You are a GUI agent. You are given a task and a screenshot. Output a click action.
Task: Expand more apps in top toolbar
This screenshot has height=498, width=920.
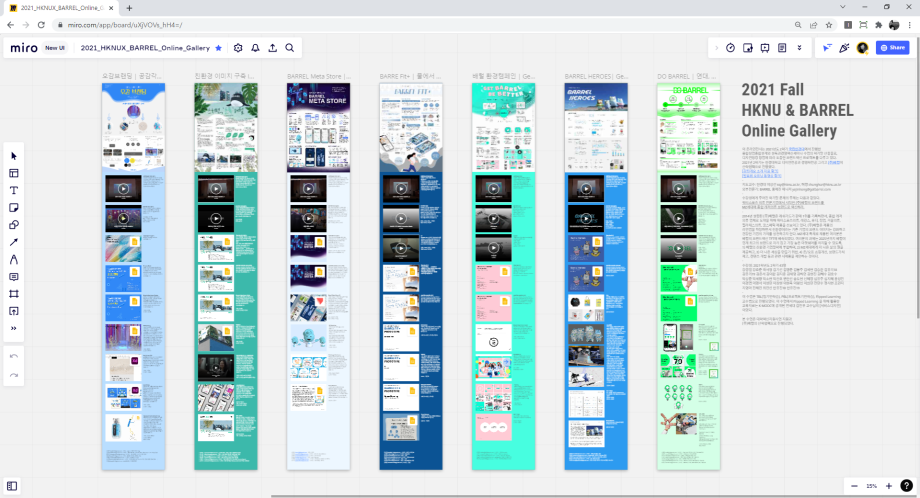tap(799, 47)
